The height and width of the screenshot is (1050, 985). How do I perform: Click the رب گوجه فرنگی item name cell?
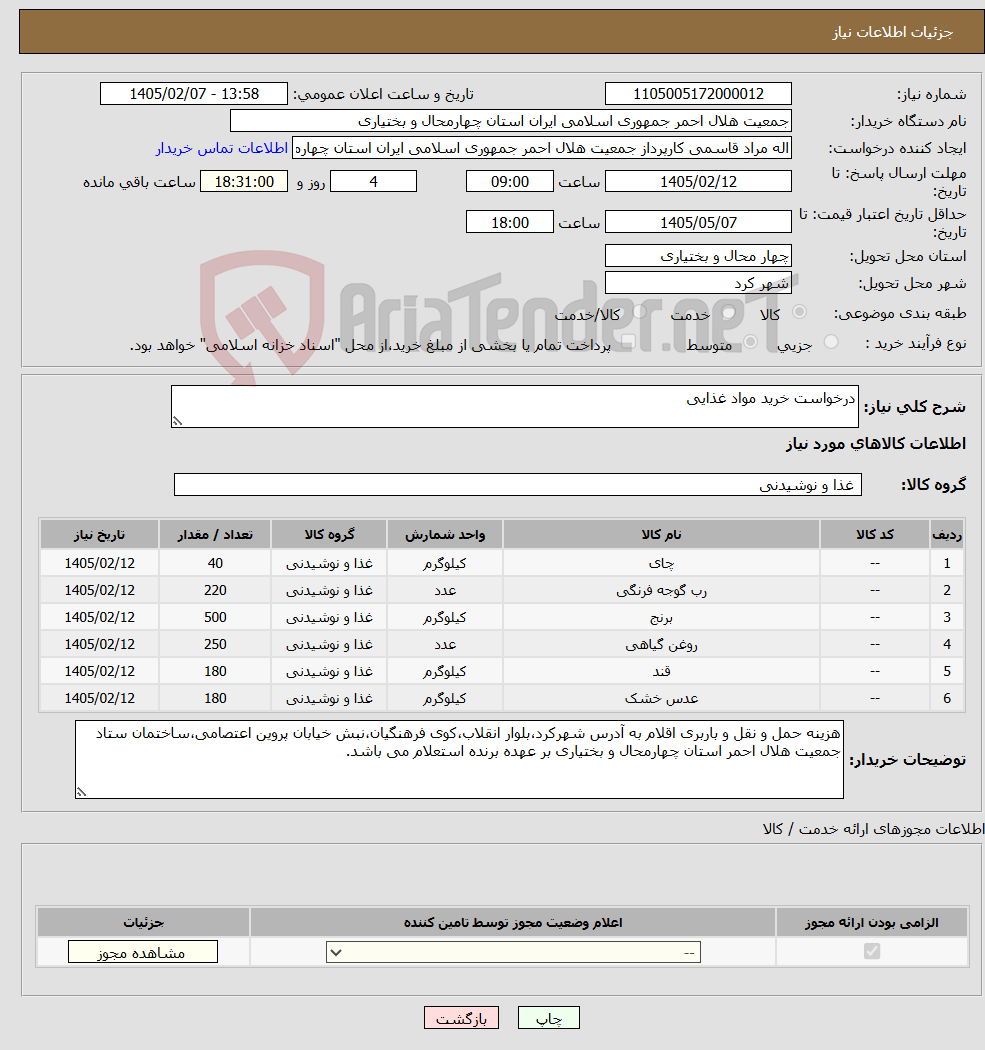[x=661, y=590]
